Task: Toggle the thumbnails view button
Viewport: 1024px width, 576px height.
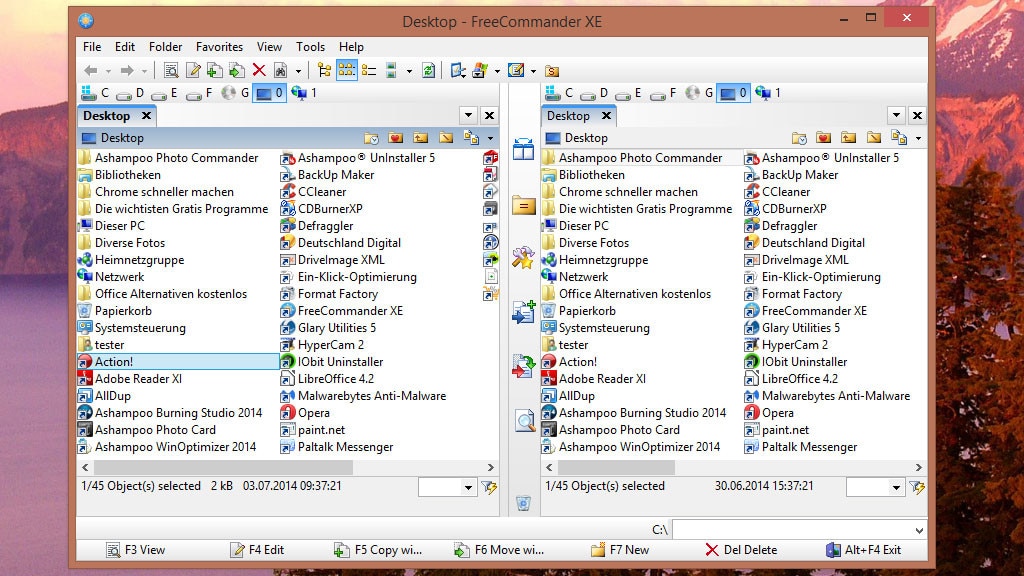Action: [x=392, y=71]
